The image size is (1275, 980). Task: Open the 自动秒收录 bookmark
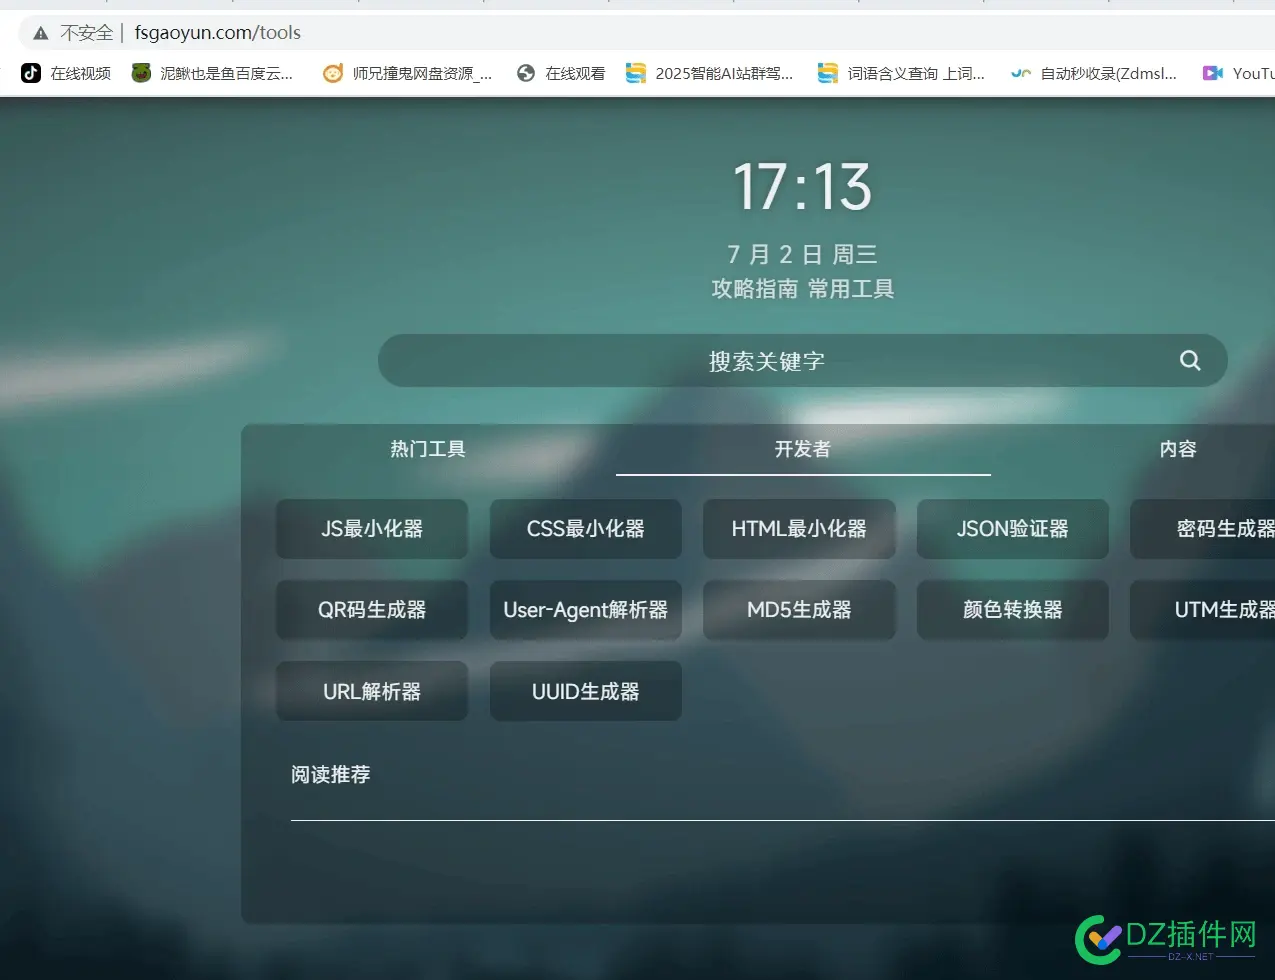(x=1093, y=73)
